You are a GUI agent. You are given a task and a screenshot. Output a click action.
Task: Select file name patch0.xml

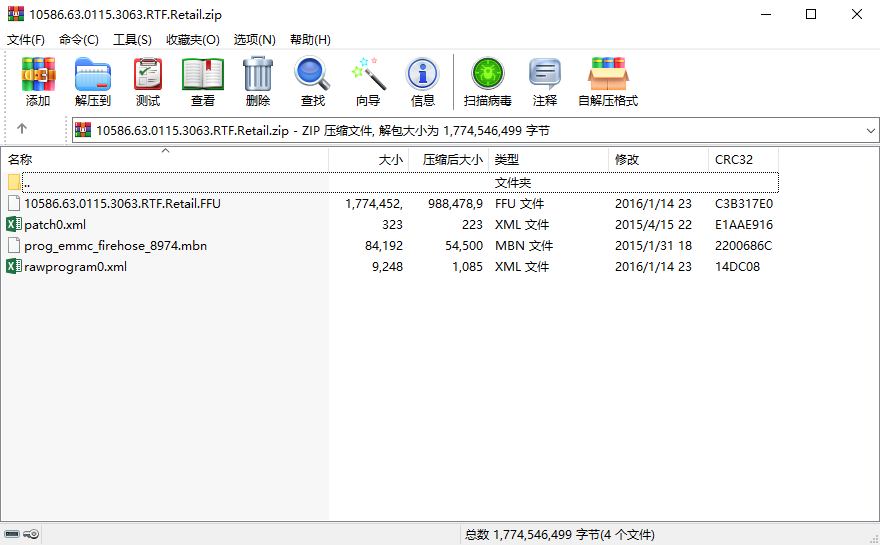click(x=55, y=225)
